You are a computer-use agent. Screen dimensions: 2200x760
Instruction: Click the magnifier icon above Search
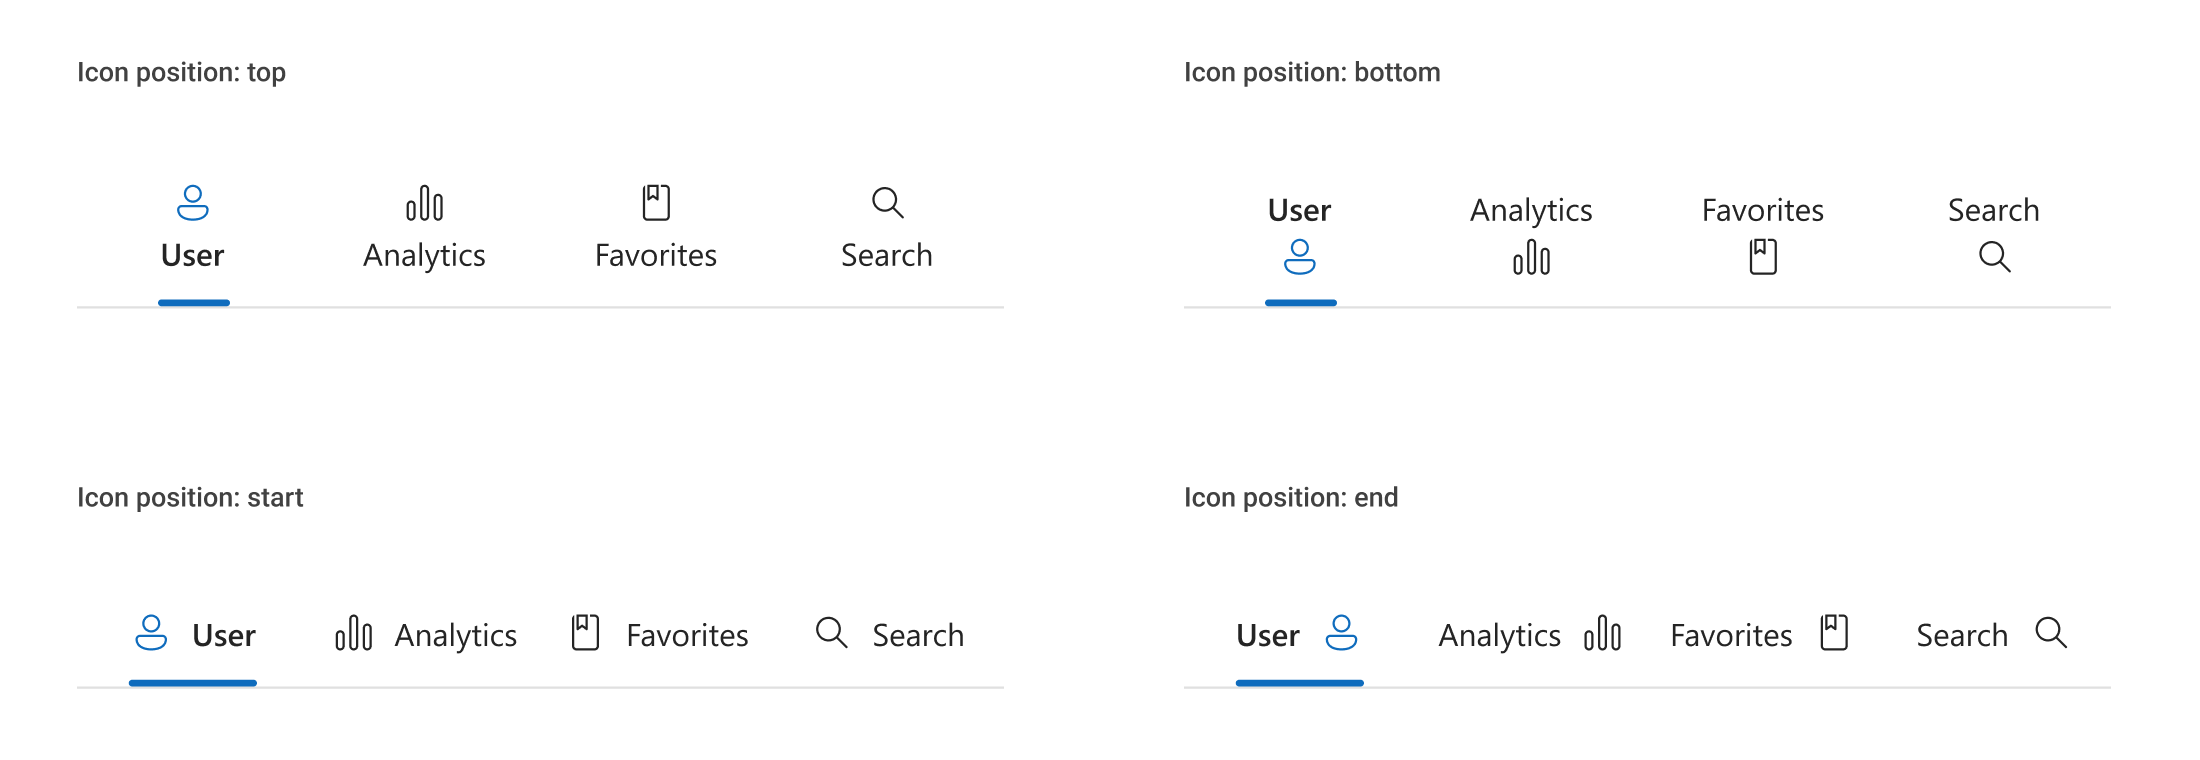point(887,203)
